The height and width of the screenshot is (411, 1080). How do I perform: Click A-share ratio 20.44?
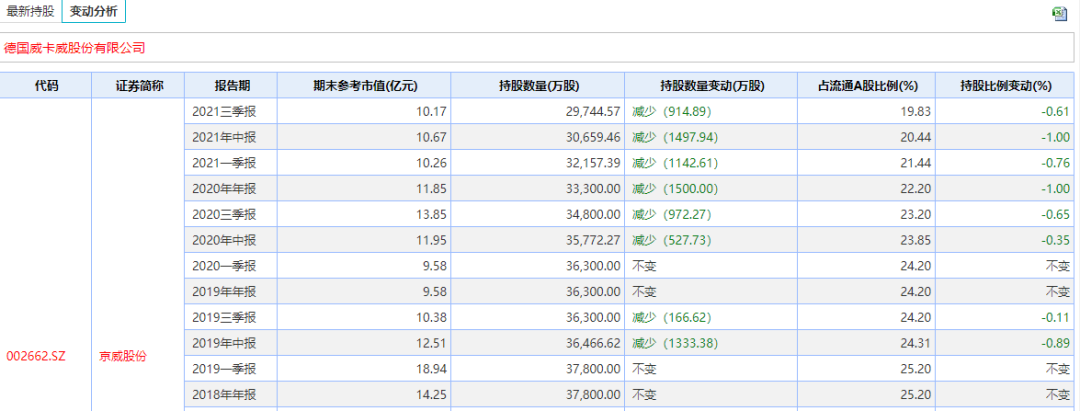pos(917,137)
